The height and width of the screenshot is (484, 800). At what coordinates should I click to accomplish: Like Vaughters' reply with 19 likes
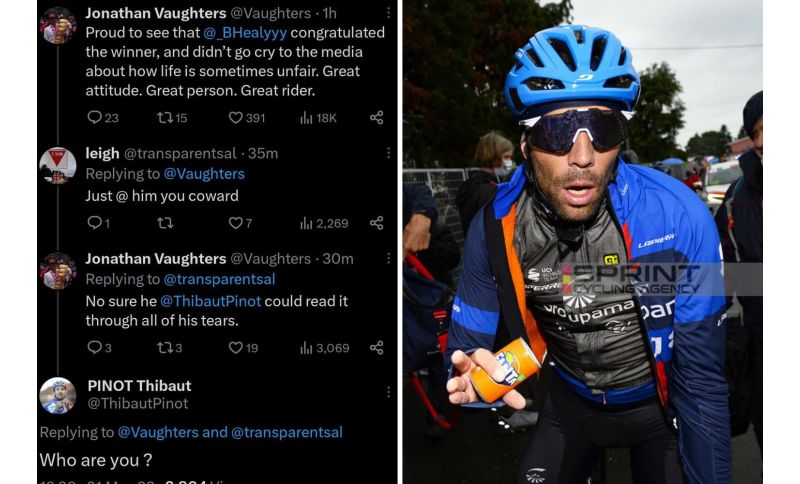[243, 348]
